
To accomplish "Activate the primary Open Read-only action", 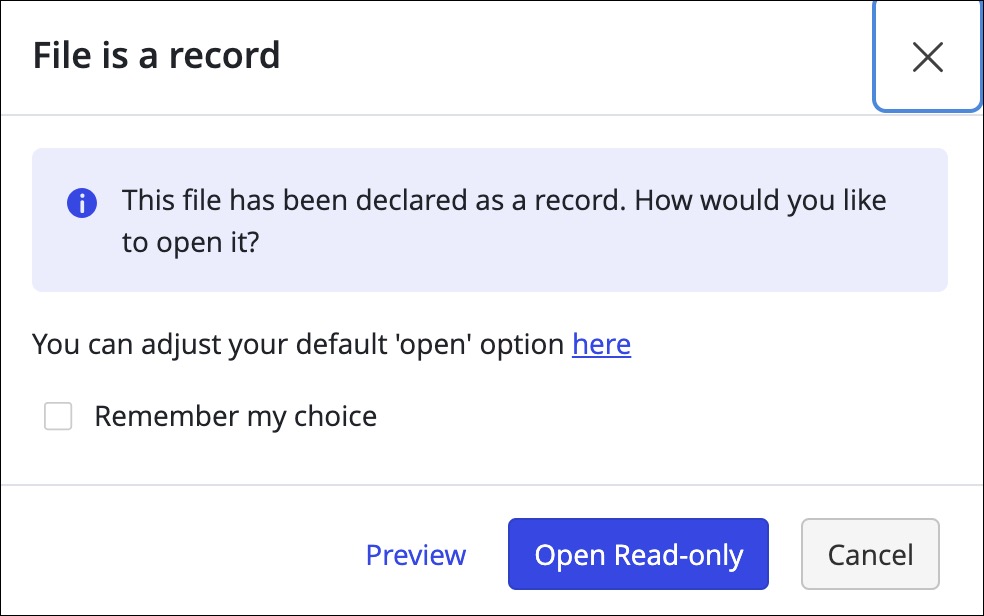I will 638,554.
